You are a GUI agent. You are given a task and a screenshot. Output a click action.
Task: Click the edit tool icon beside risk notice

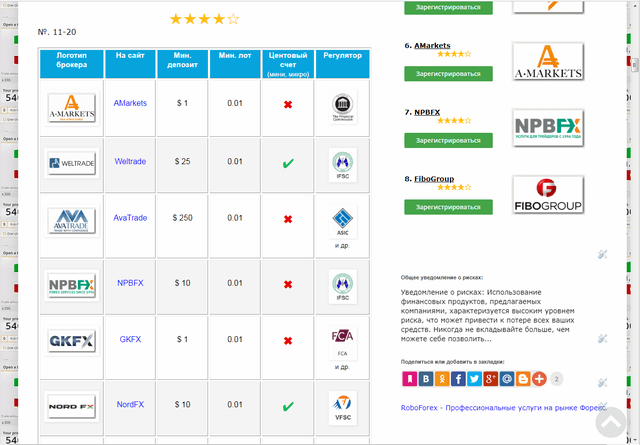(x=602, y=338)
